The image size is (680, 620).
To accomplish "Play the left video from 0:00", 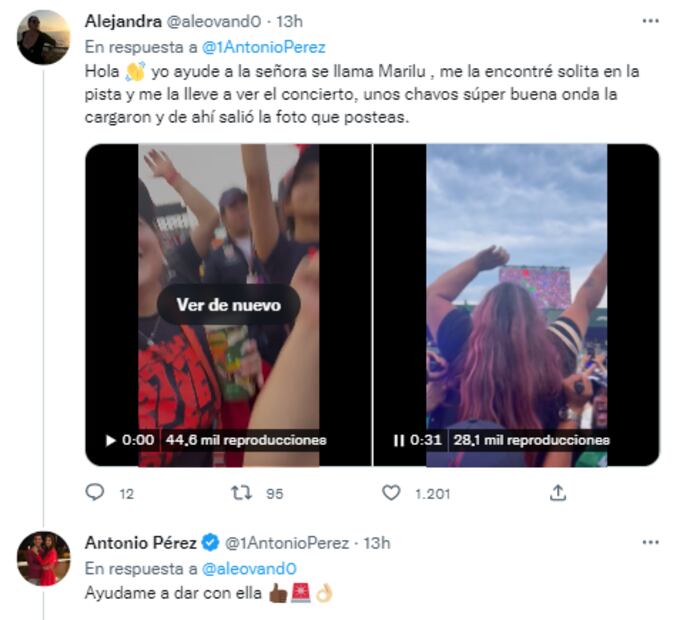I will point(110,440).
